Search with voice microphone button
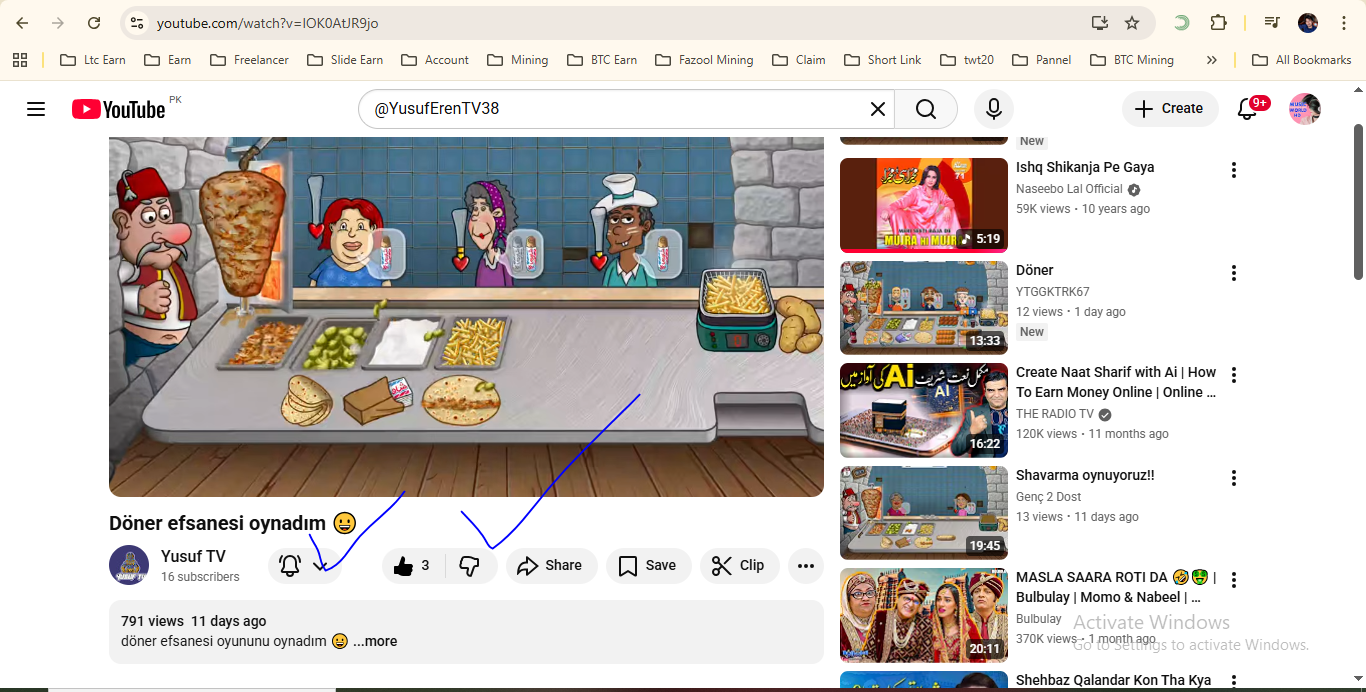Image resolution: width=1366 pixels, height=692 pixels. click(994, 109)
